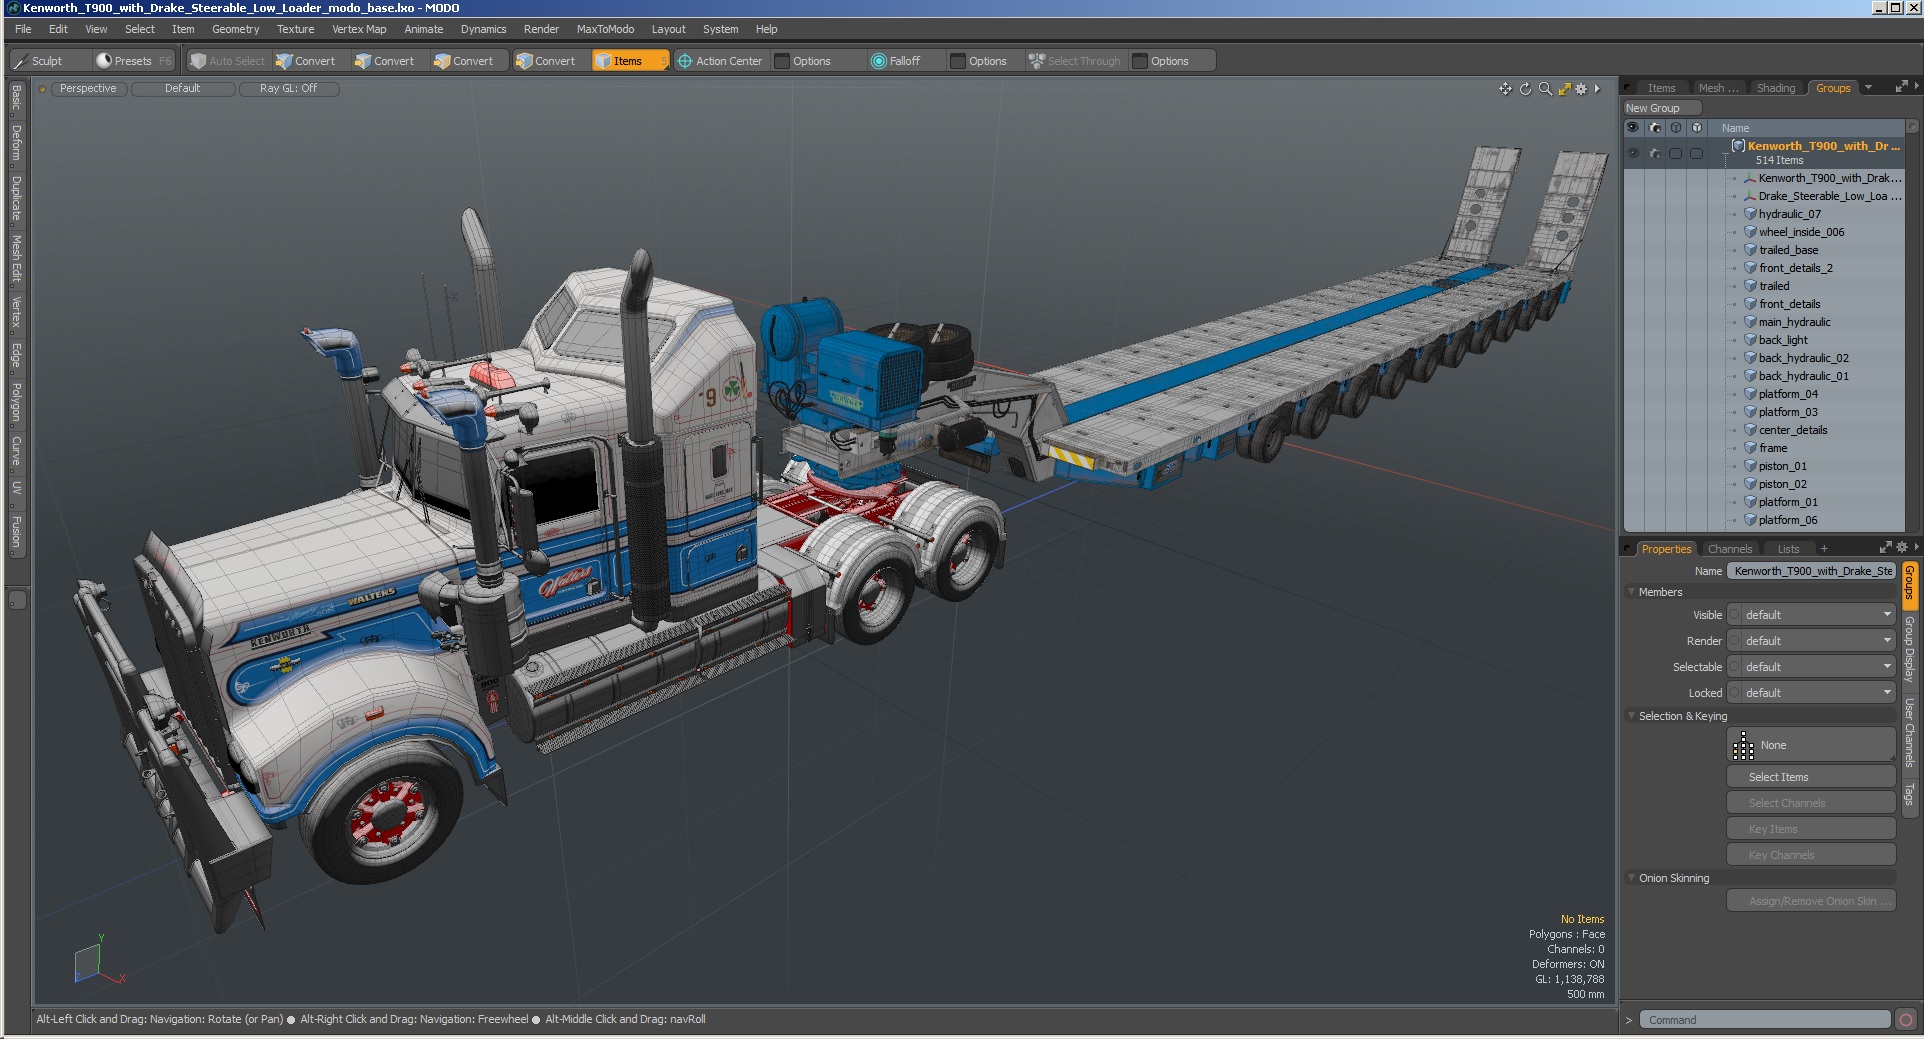Screen dimensions: 1924x1039
Task: Click the Select Through icon
Action: click(1037, 61)
